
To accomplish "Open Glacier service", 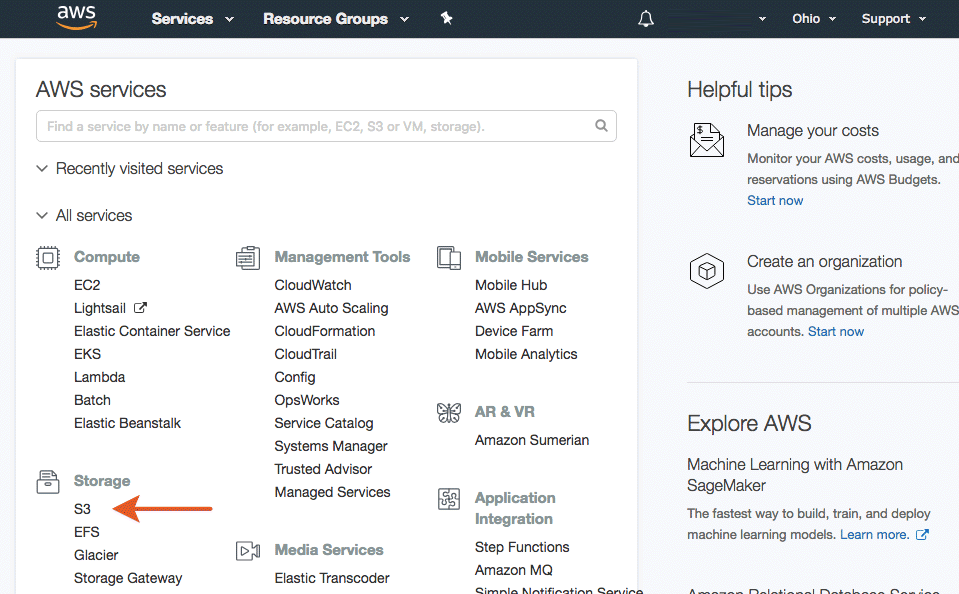I will coord(96,555).
